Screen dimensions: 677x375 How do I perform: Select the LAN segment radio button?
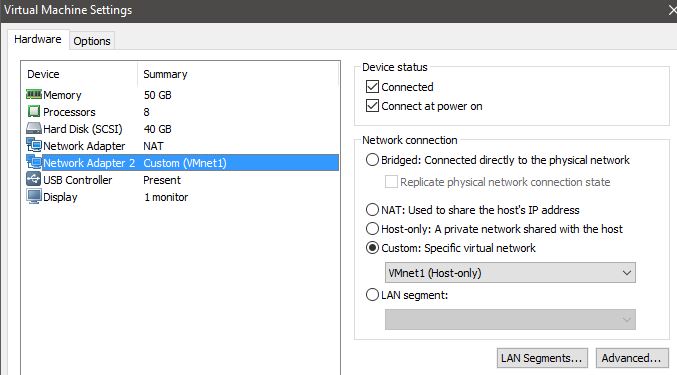372,295
